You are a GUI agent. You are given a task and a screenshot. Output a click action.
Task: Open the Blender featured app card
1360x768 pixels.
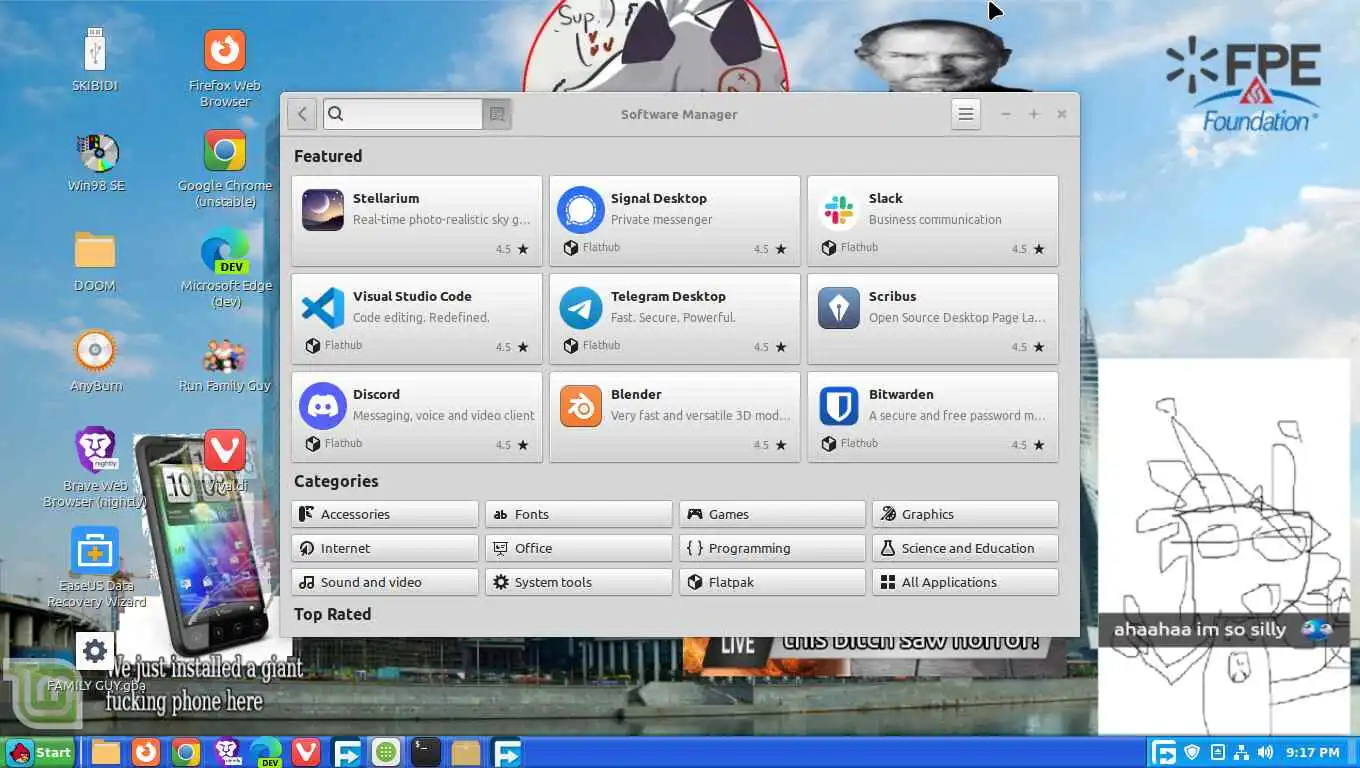(675, 417)
